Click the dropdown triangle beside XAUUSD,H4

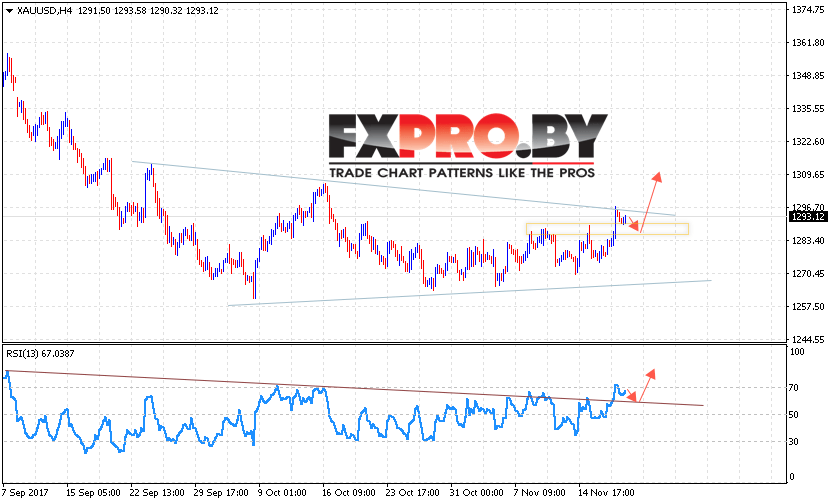point(9,11)
